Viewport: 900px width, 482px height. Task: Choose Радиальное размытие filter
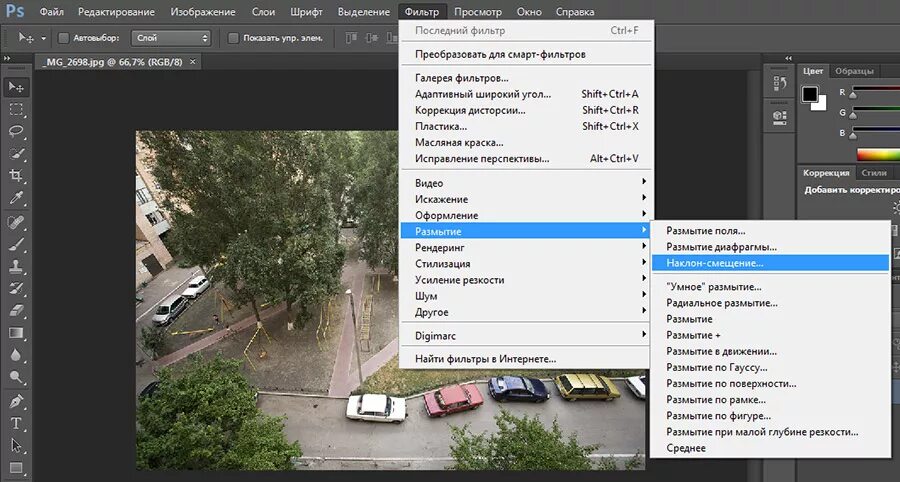(770, 303)
